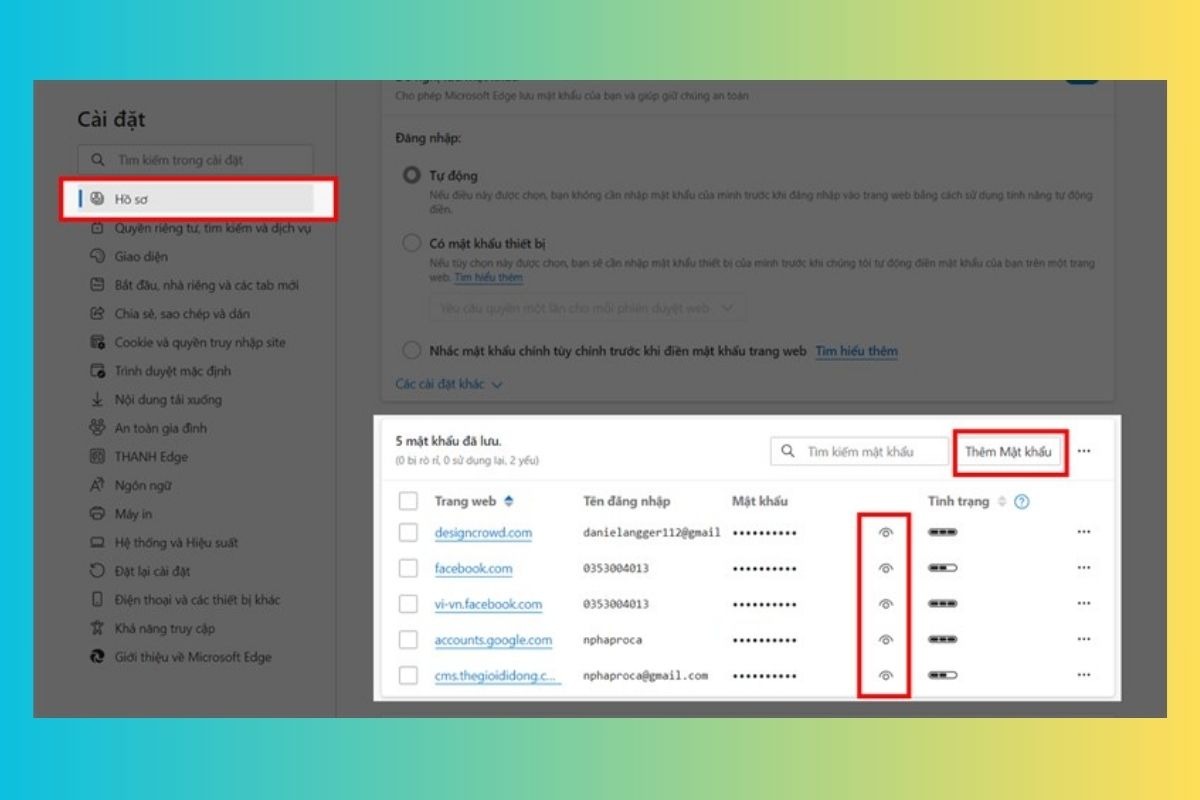This screenshot has width=1200, height=800.
Task: Tick the checkbox for vi-vn.facebook.com
Action: coord(408,604)
